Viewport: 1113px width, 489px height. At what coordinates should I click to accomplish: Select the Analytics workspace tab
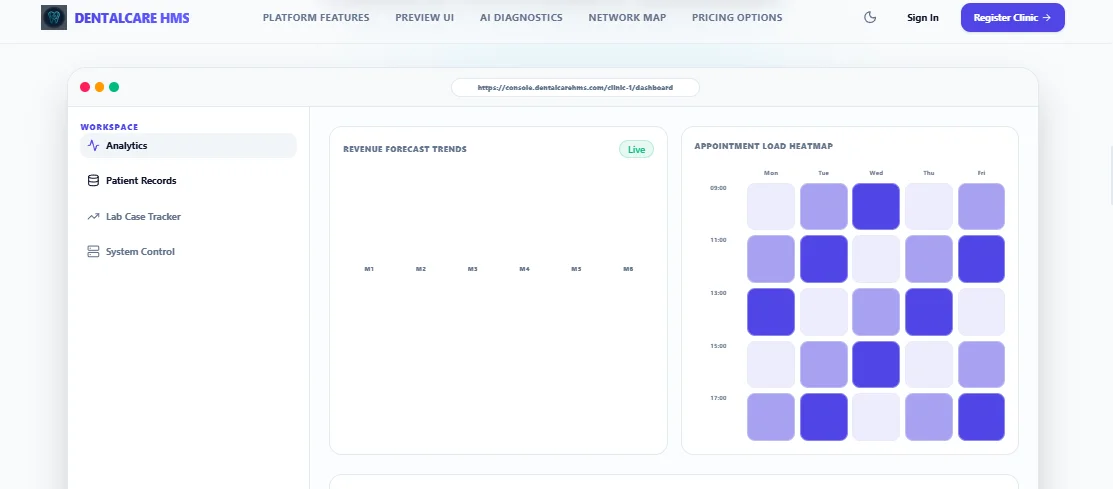[188, 145]
